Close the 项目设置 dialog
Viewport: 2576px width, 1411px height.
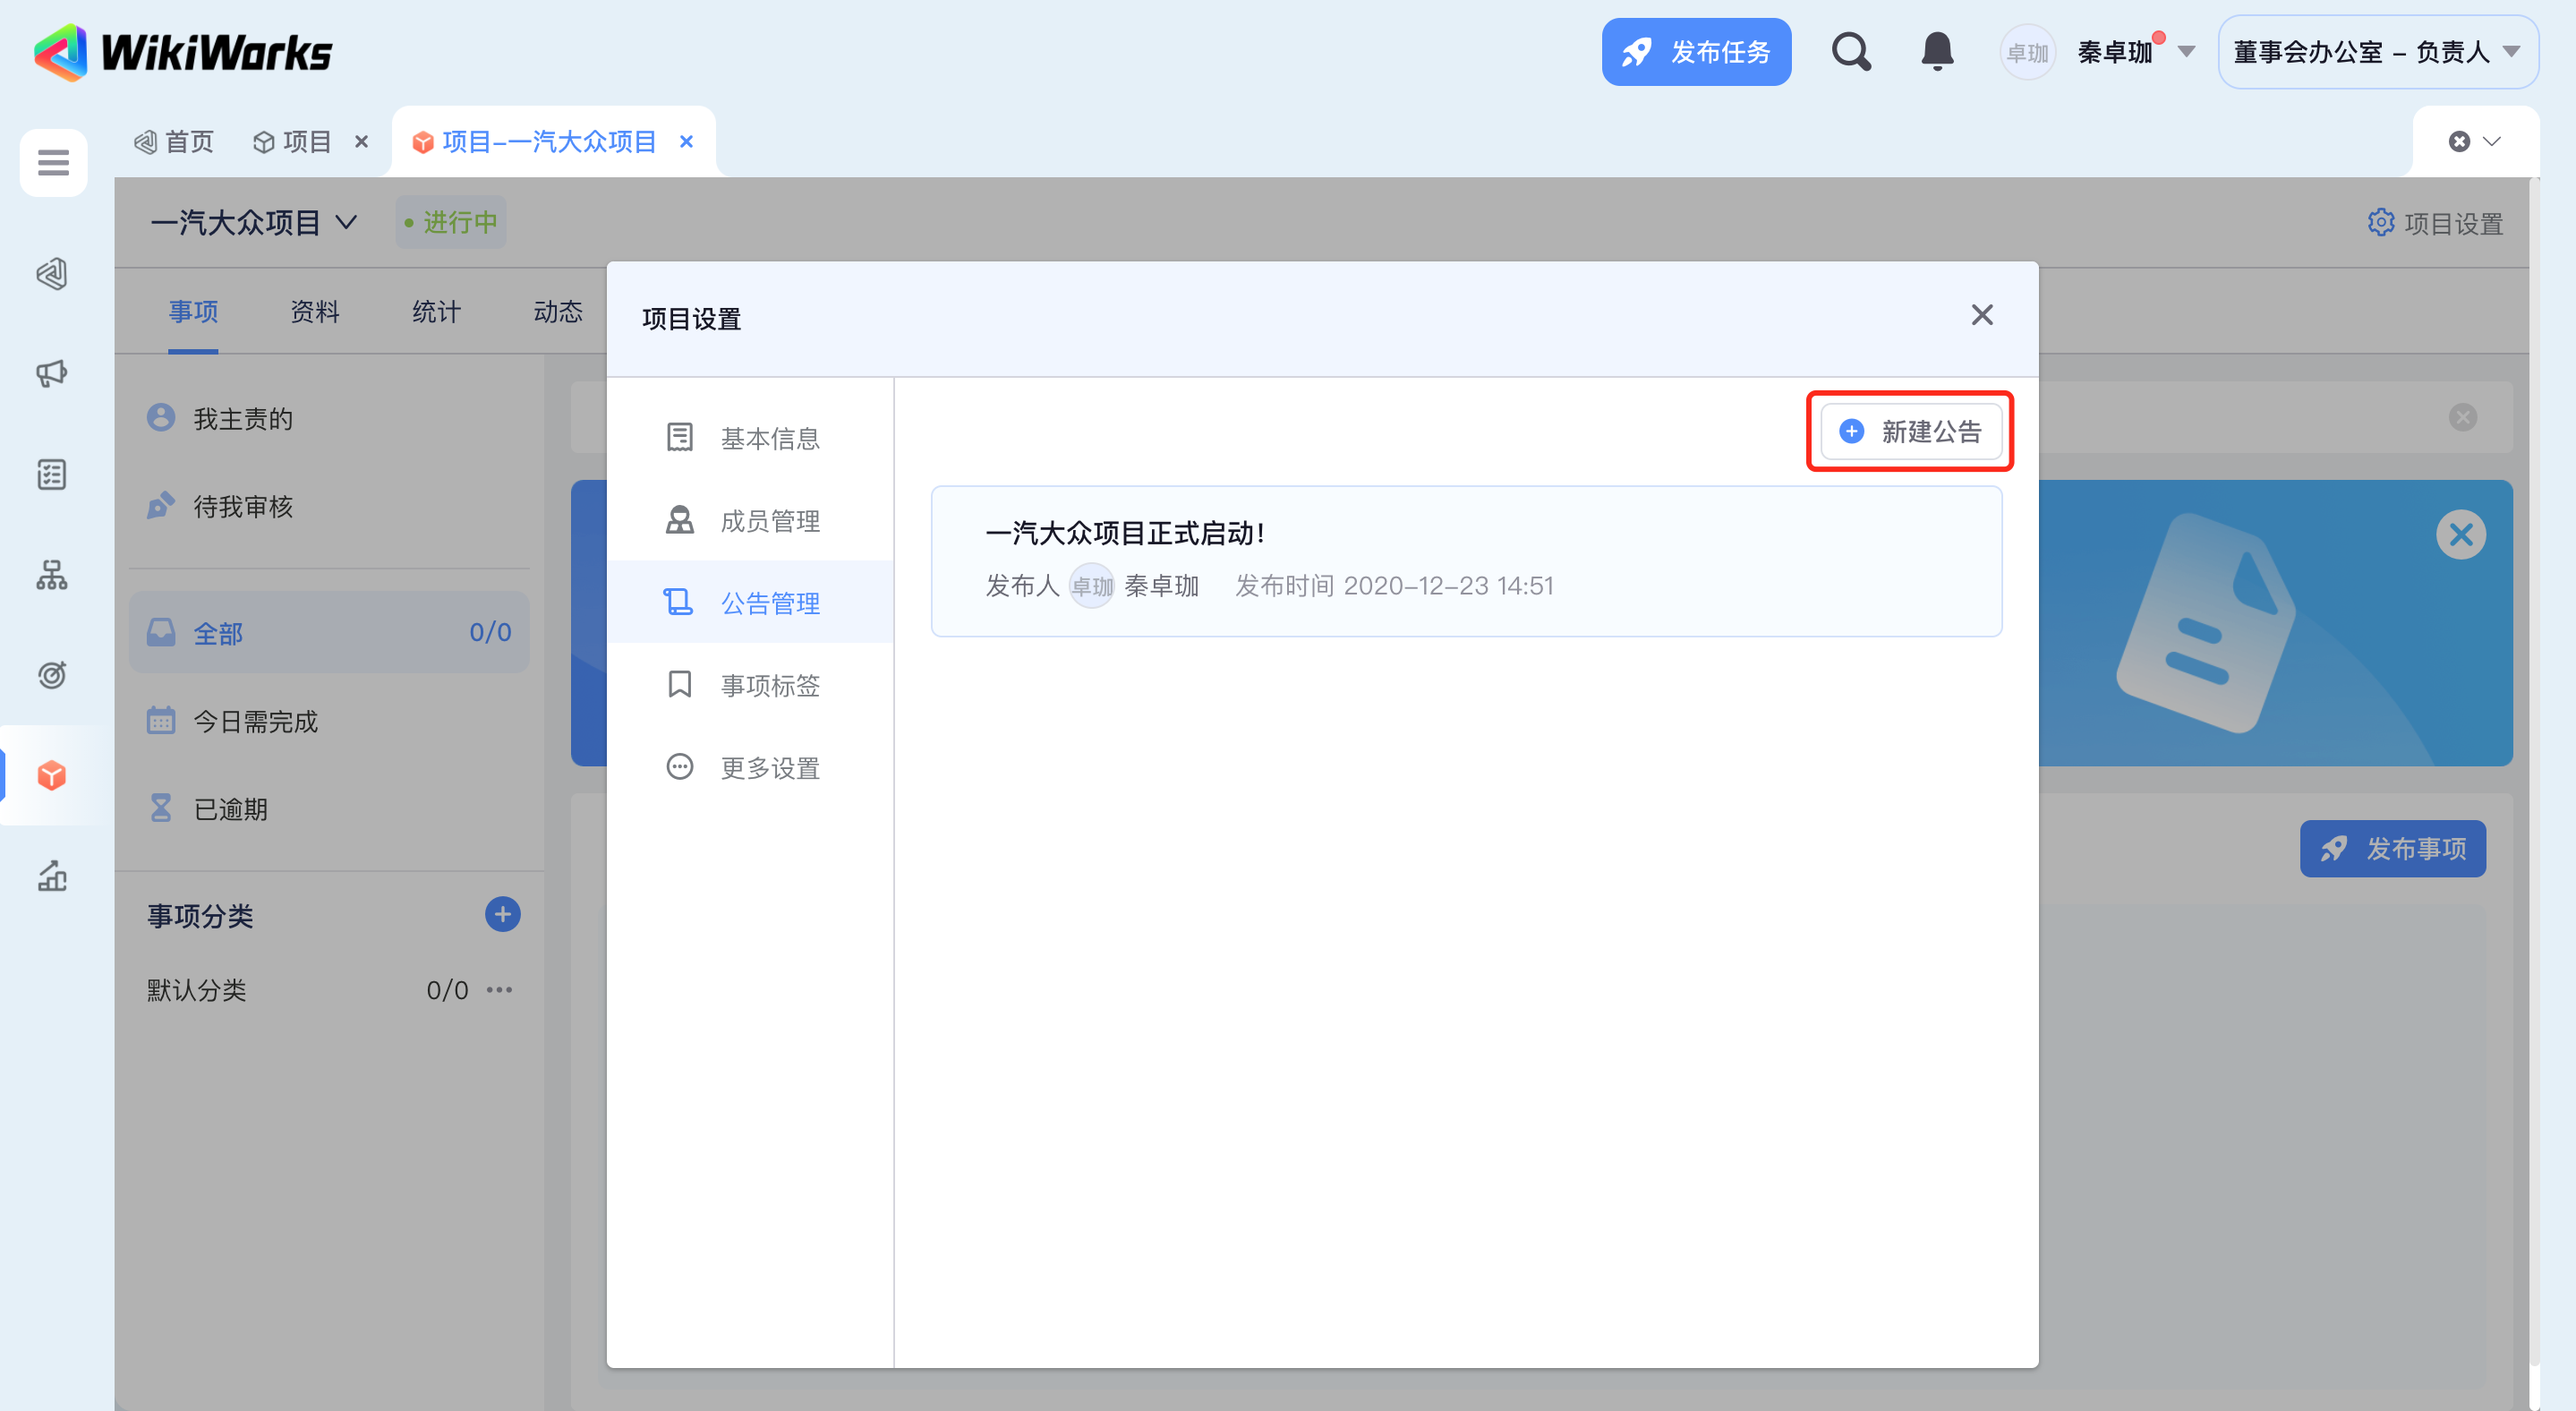point(1981,316)
